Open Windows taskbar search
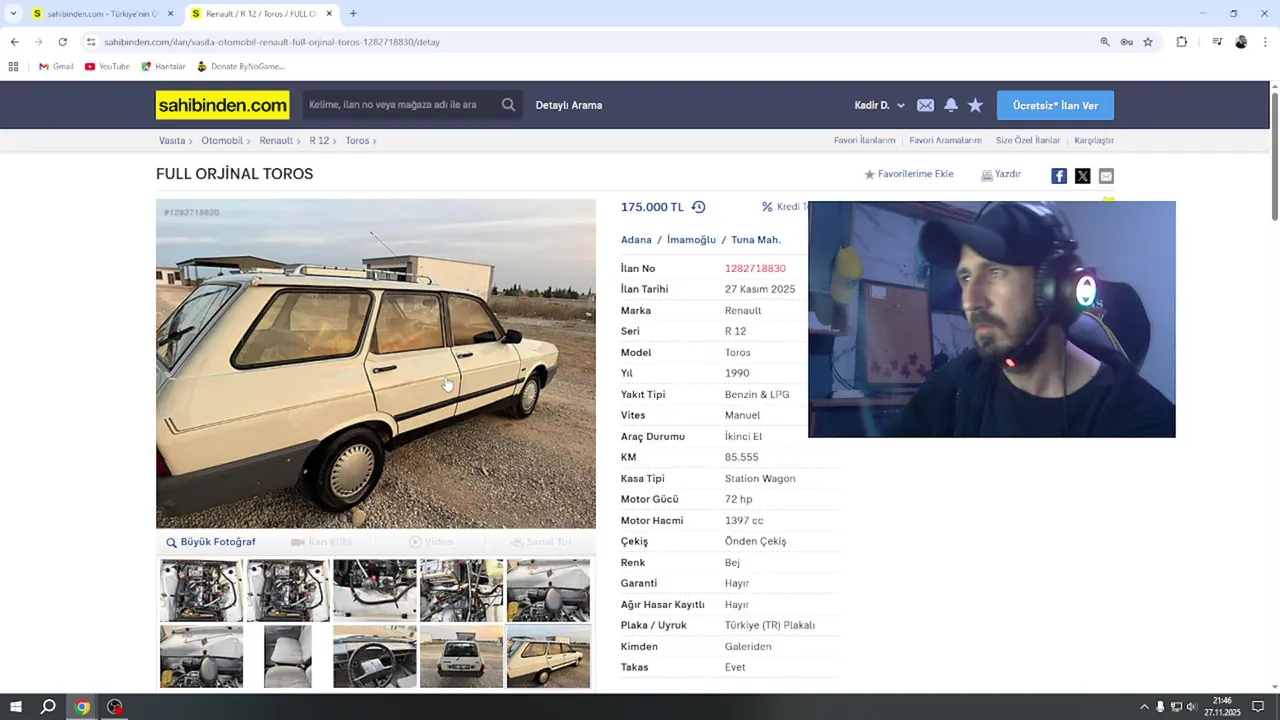Screen dimensions: 1280x720 (48, 707)
